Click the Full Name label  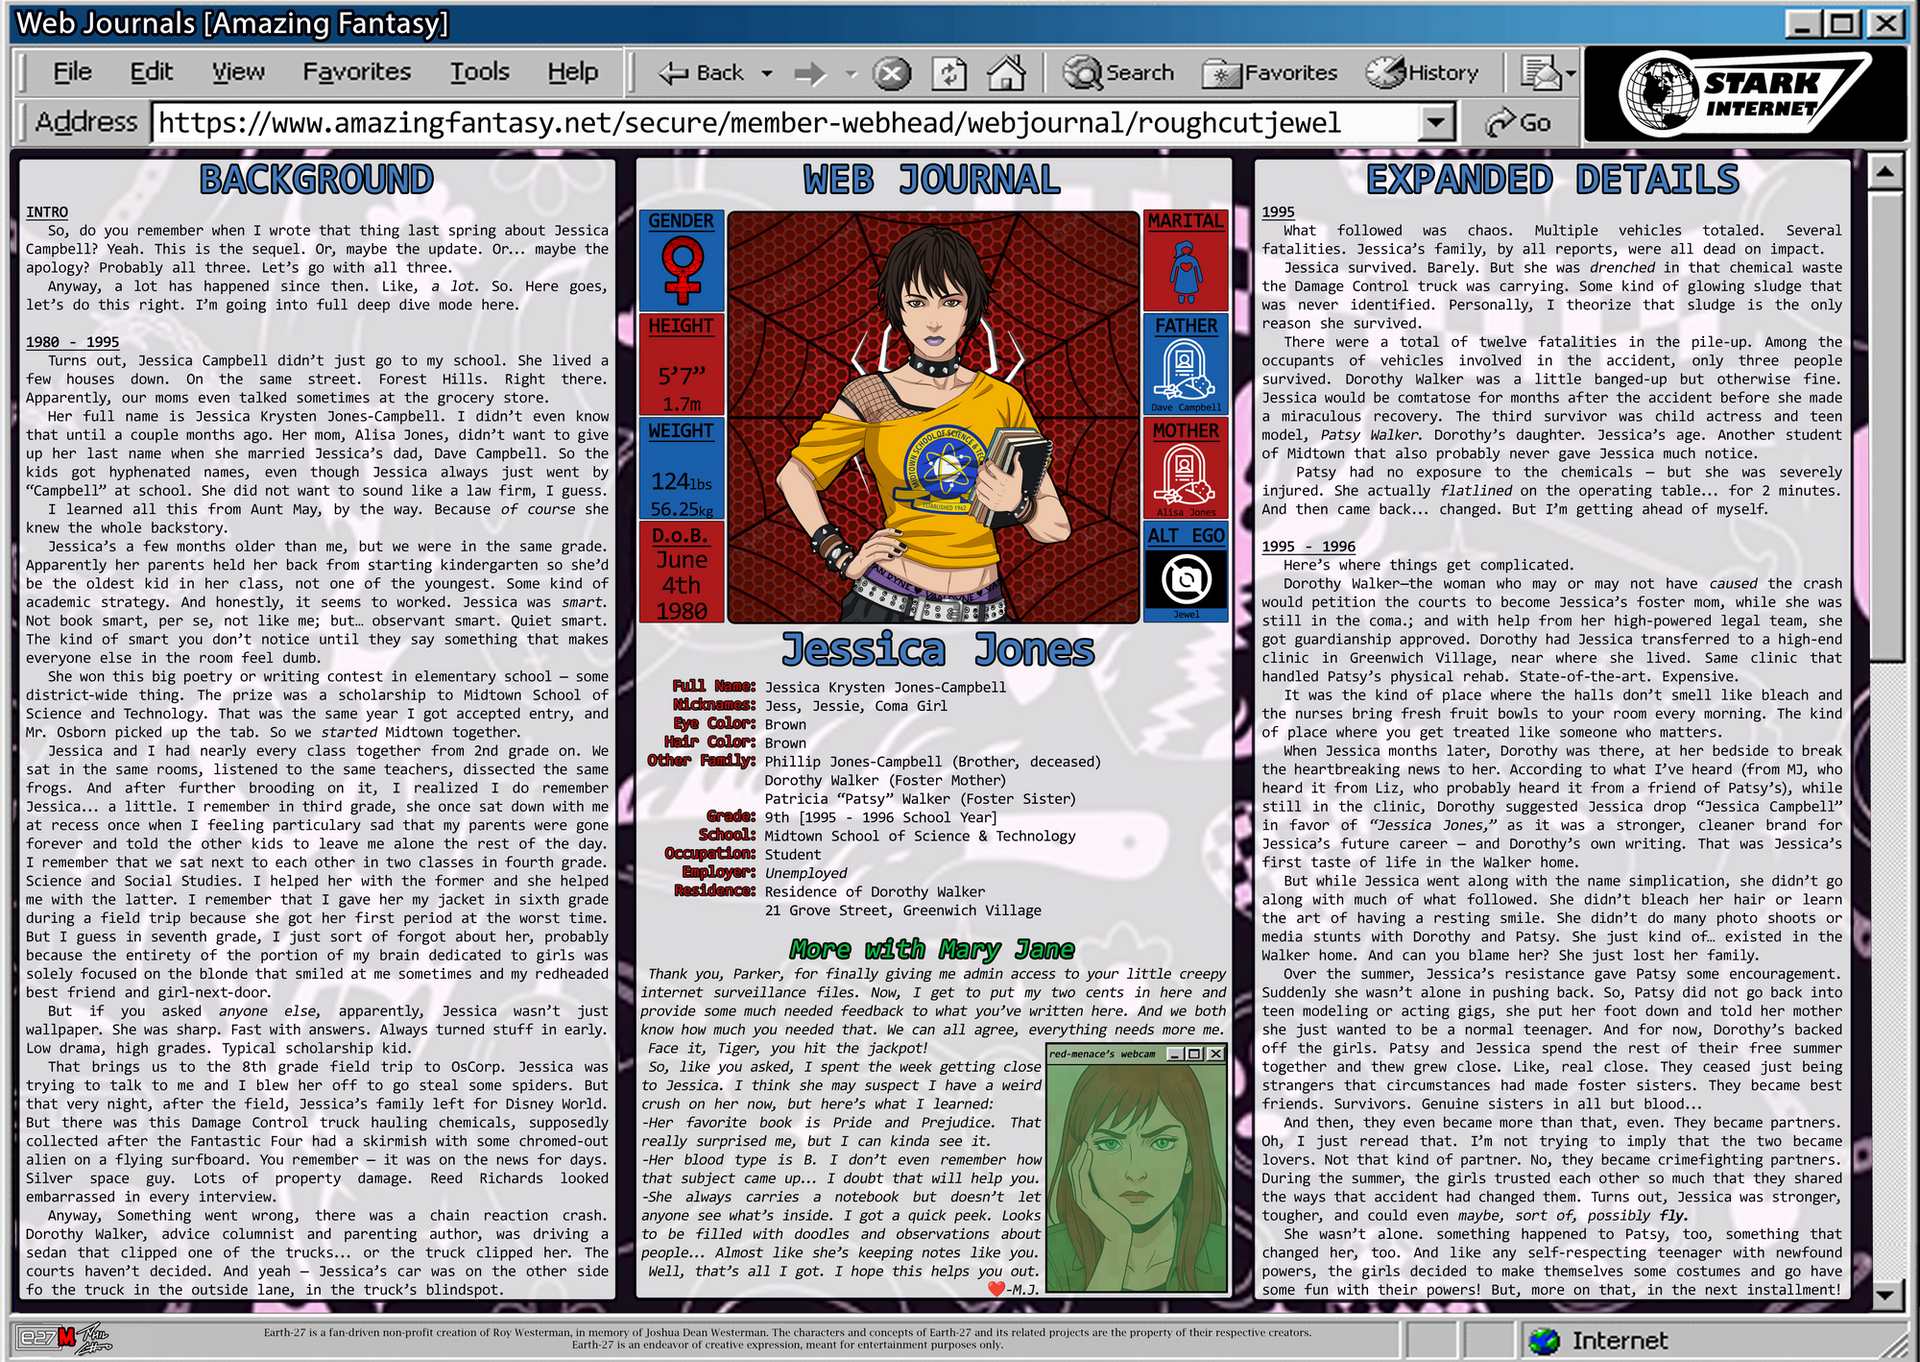tap(713, 686)
